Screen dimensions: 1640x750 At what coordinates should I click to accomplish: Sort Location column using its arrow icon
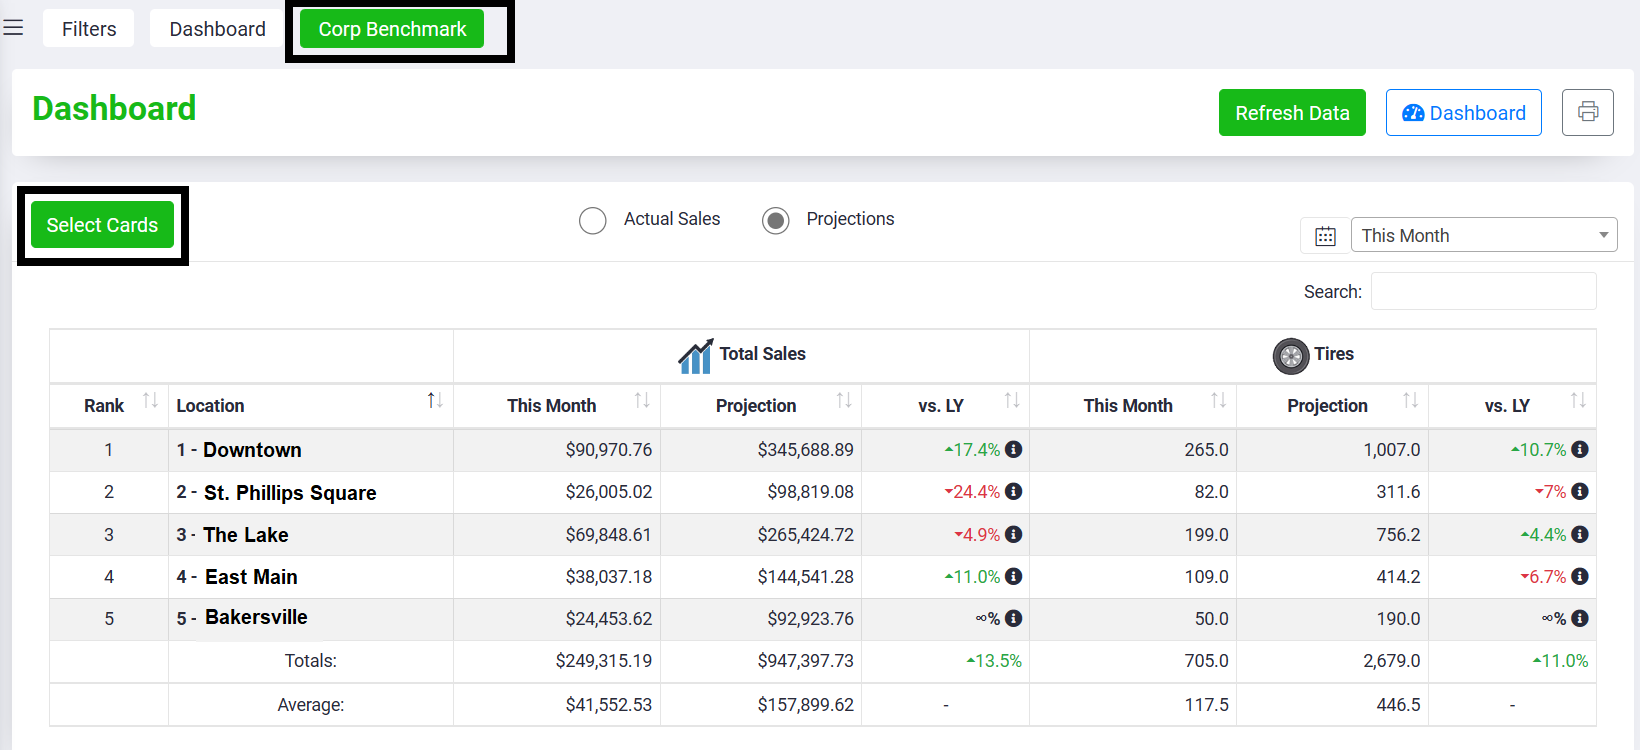coord(435,401)
